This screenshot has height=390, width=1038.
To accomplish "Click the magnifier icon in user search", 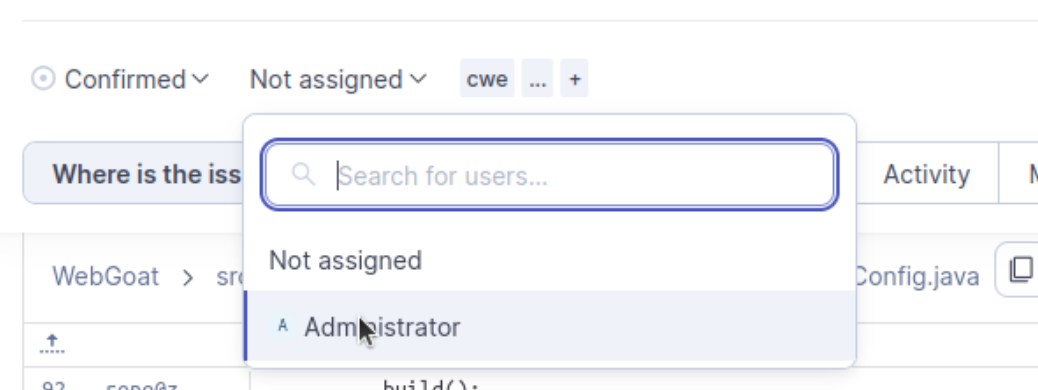I will click(303, 175).
